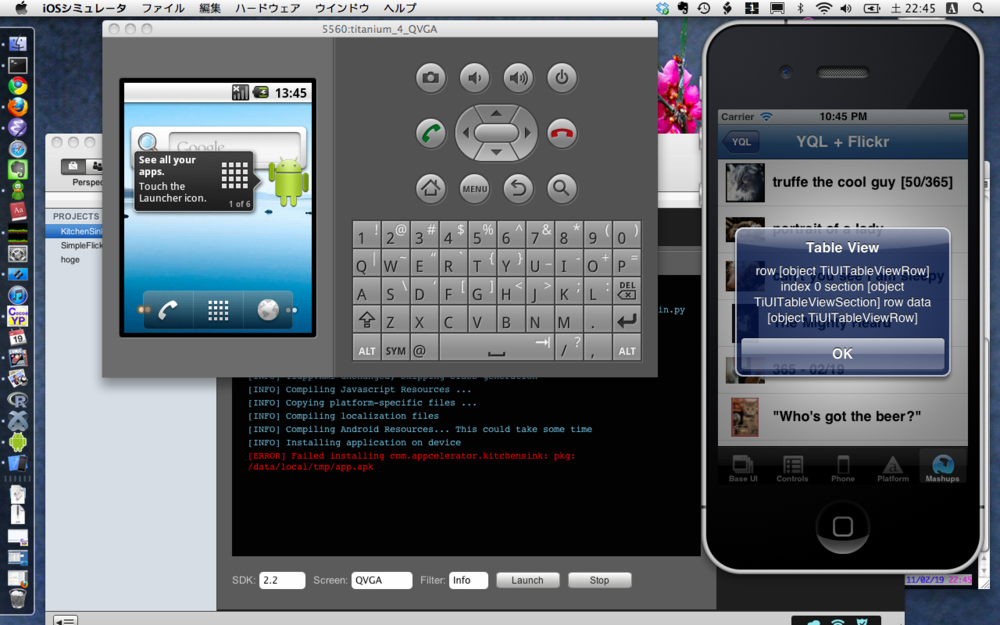Click the D-pad left arrow

(466, 133)
